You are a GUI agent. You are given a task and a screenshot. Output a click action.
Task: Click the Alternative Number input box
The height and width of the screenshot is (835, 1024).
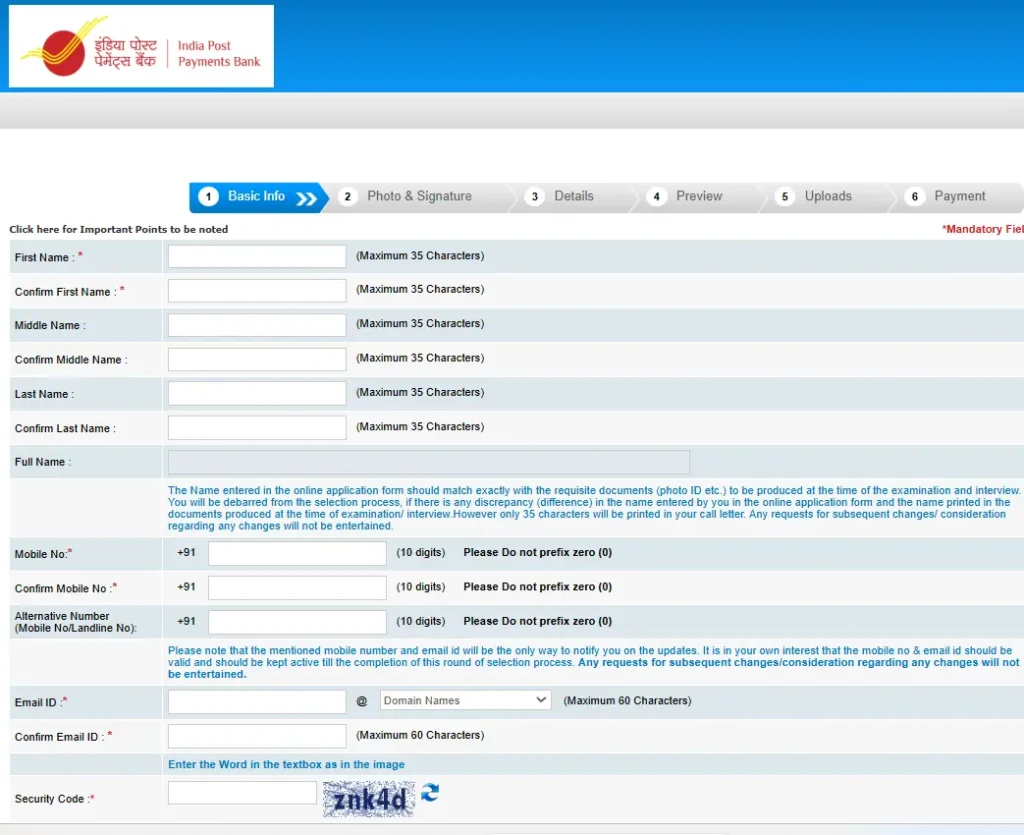(x=297, y=621)
